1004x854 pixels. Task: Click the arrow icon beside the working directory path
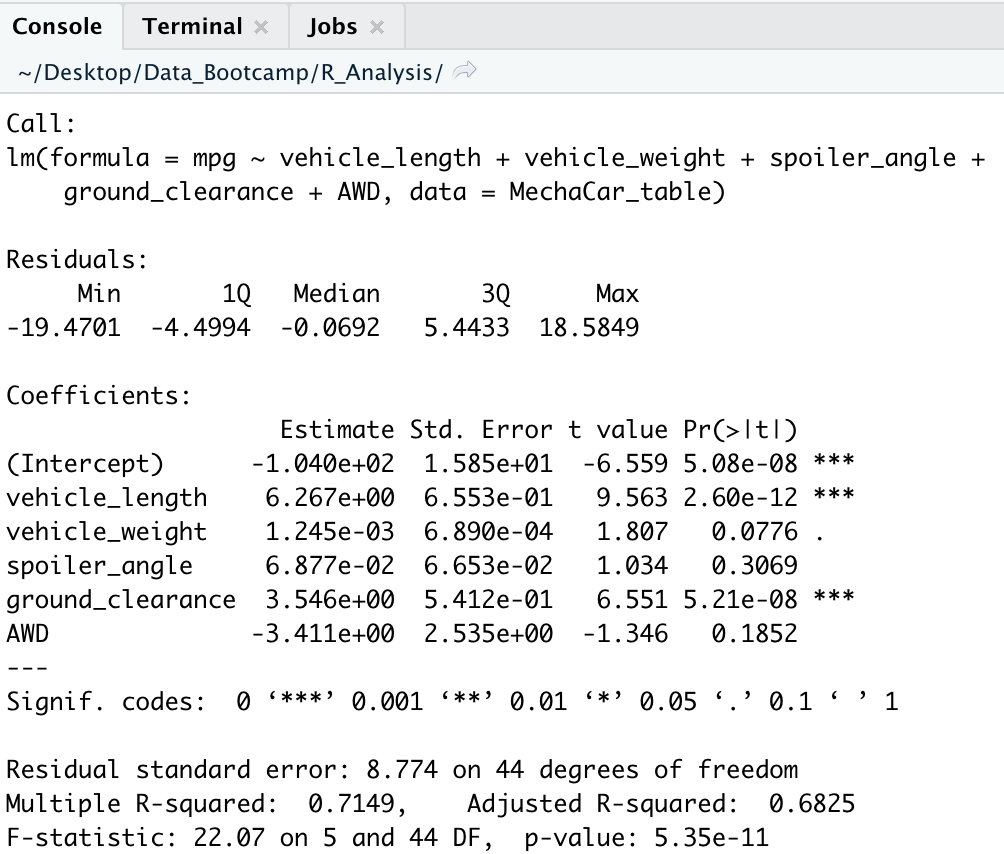click(460, 70)
